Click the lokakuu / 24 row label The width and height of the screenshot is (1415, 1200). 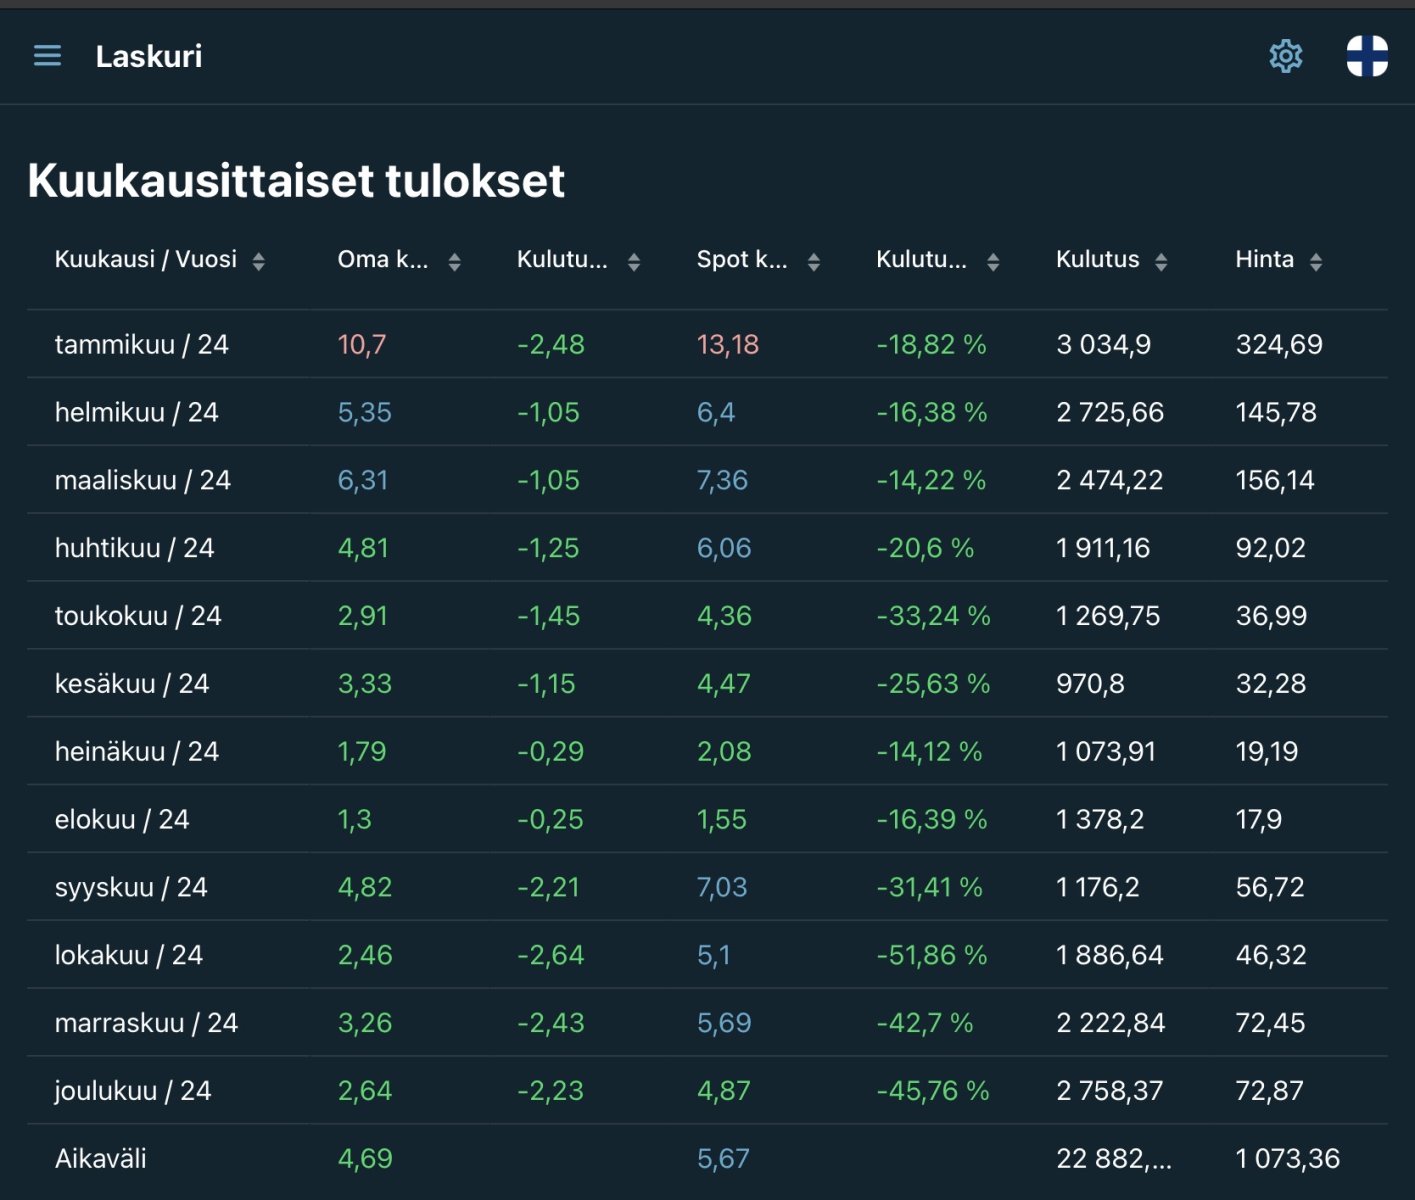pyautogui.click(x=129, y=955)
